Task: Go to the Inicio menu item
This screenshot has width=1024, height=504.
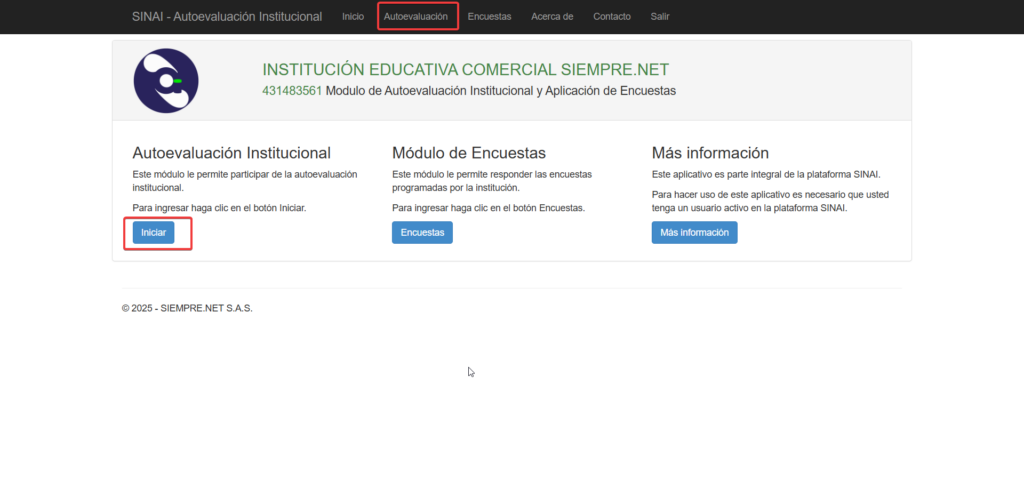Action: 353,16
